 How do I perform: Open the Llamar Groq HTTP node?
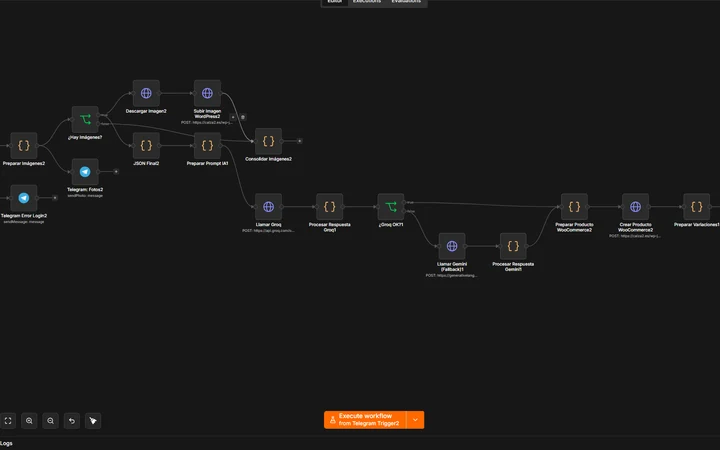(x=268, y=207)
